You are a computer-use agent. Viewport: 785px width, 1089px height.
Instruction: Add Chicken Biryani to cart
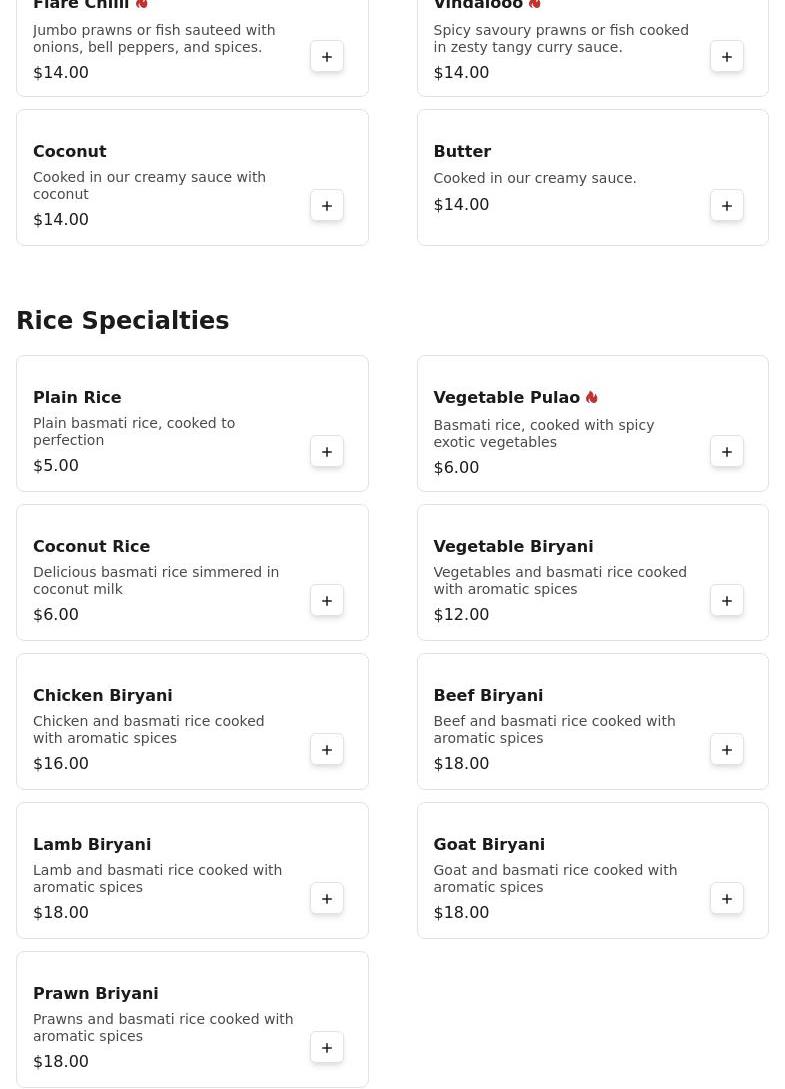tap(327, 750)
